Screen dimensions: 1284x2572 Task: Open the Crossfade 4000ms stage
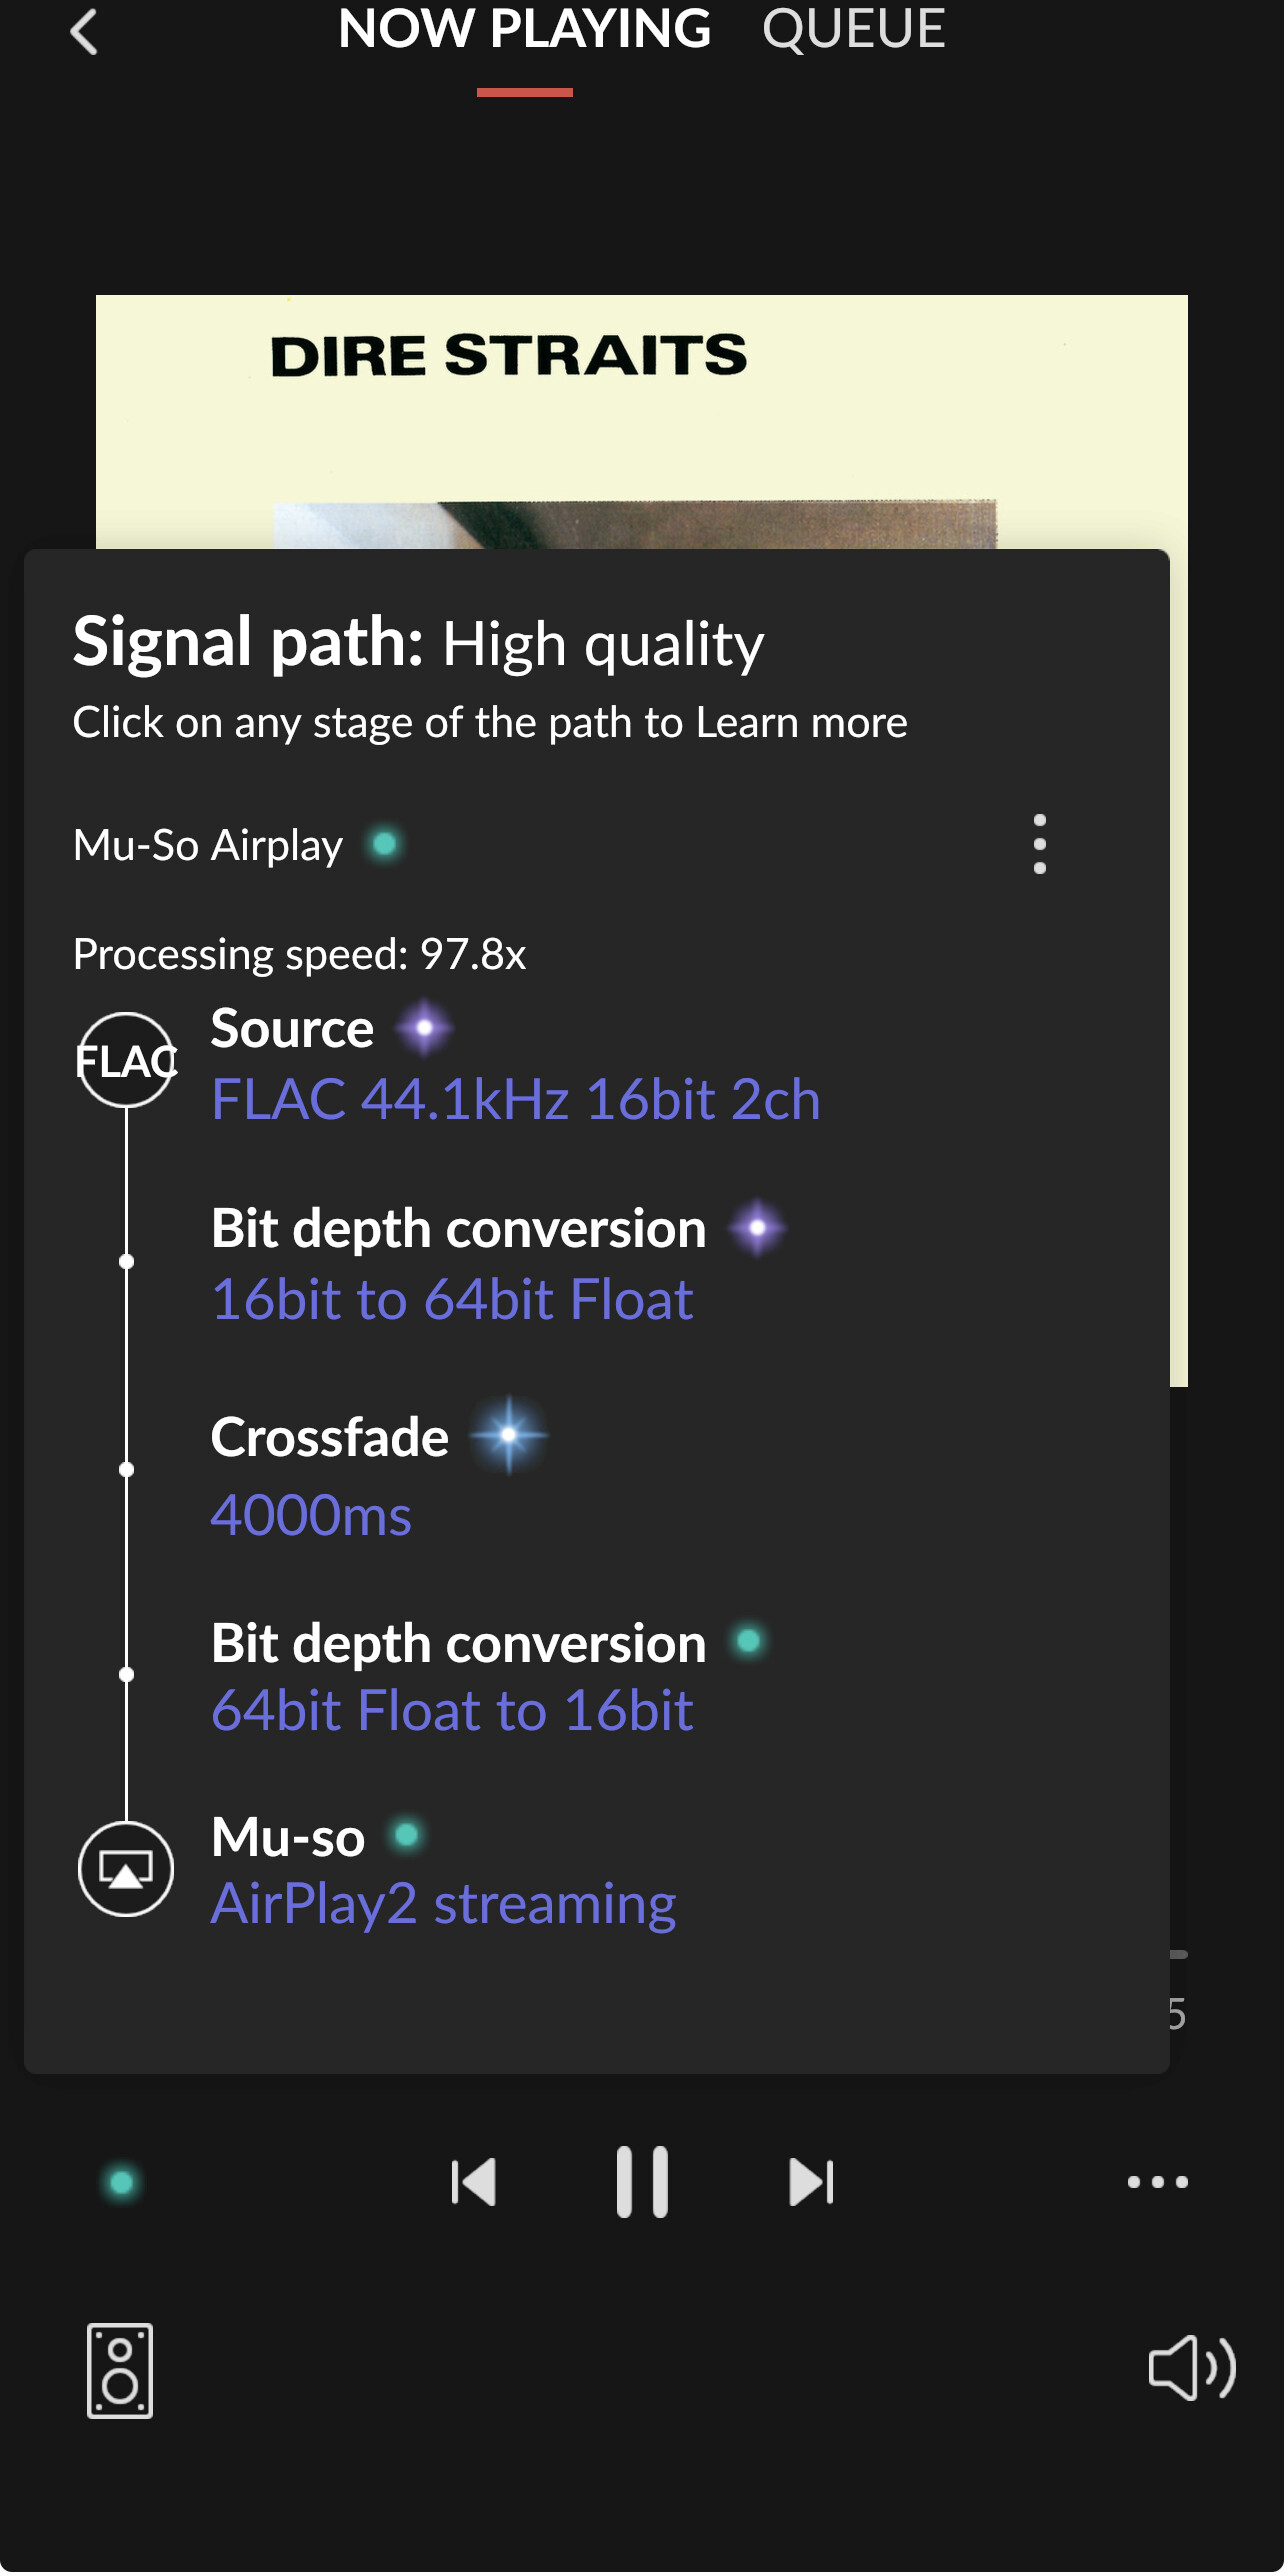tap(311, 1515)
